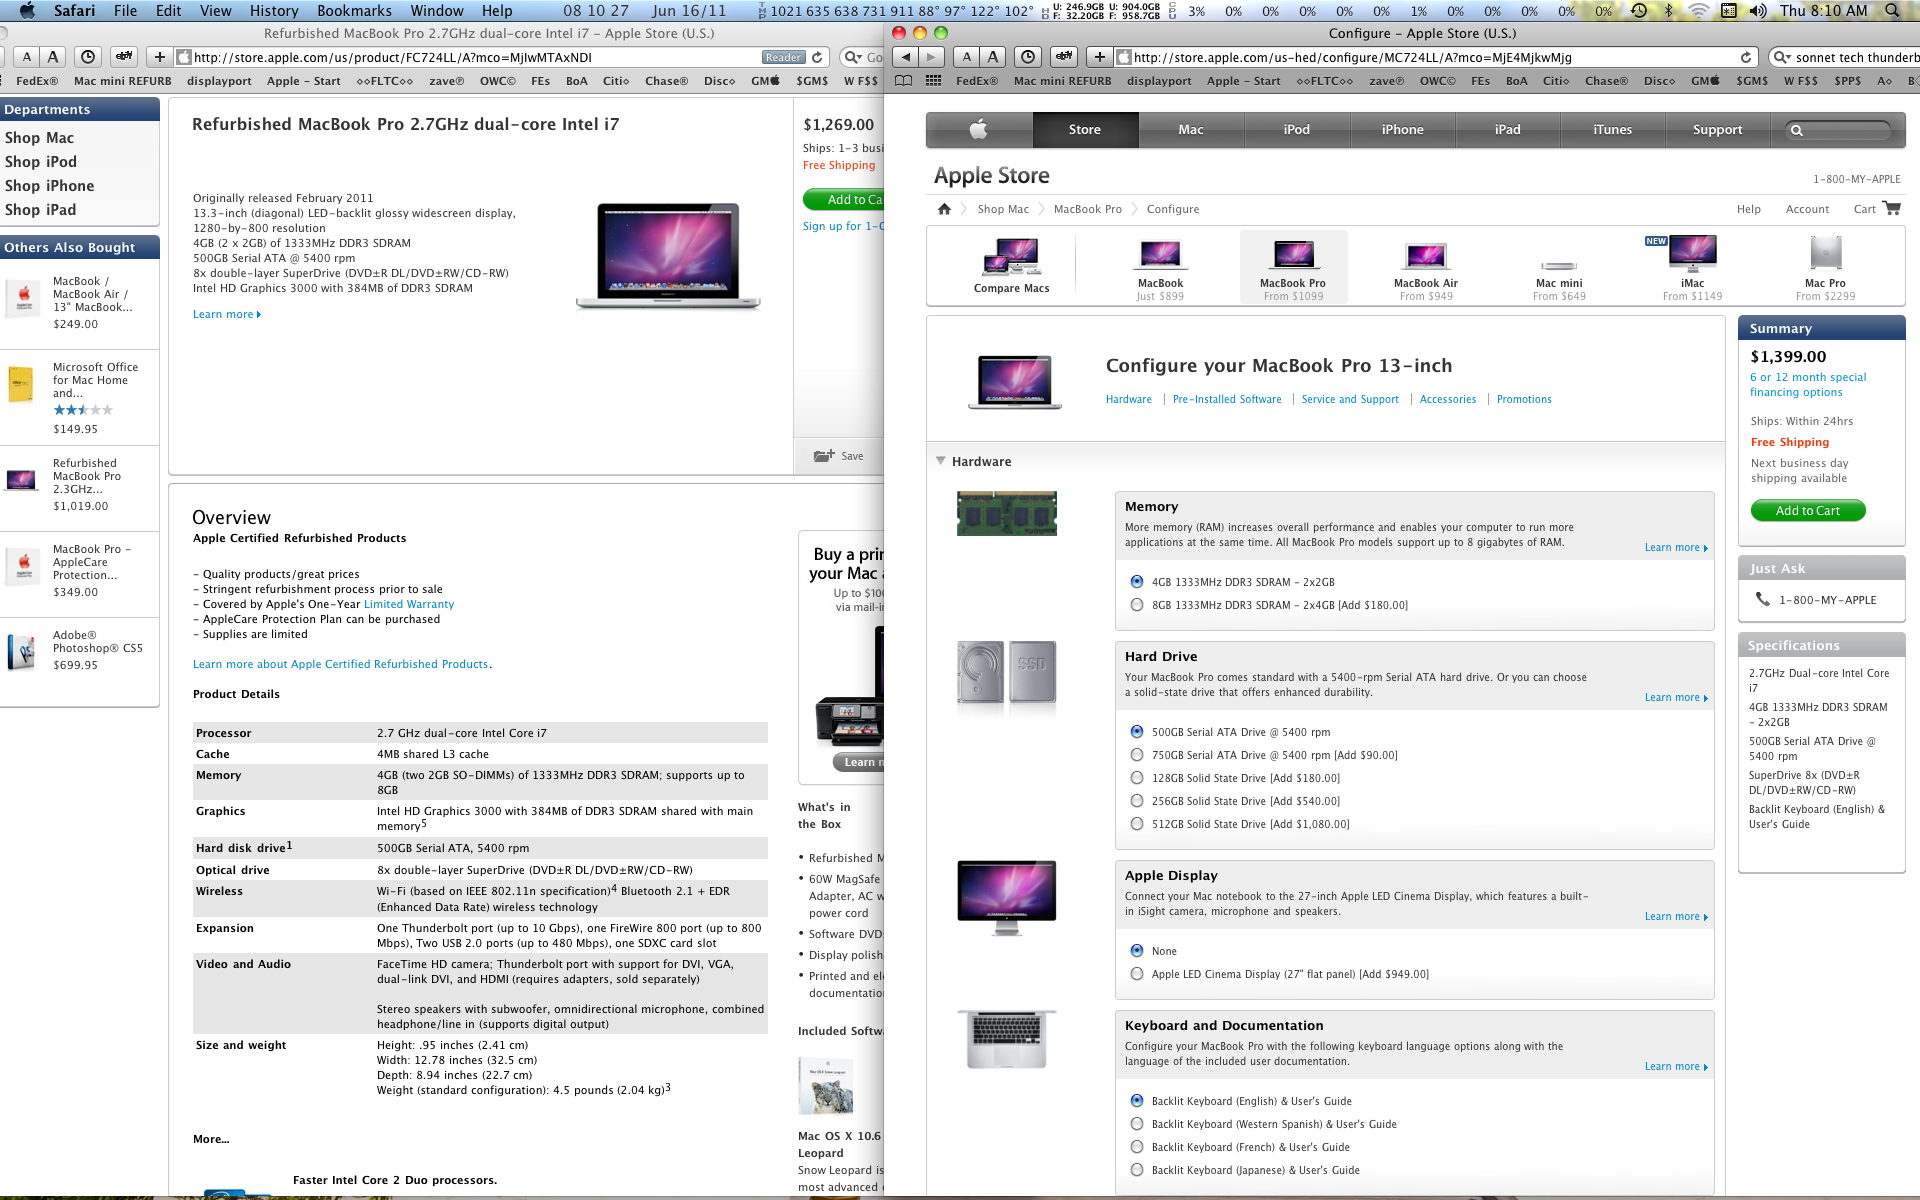Click Shop iPad in Departments sidebar
This screenshot has height=1200, width=1920.
click(x=40, y=209)
